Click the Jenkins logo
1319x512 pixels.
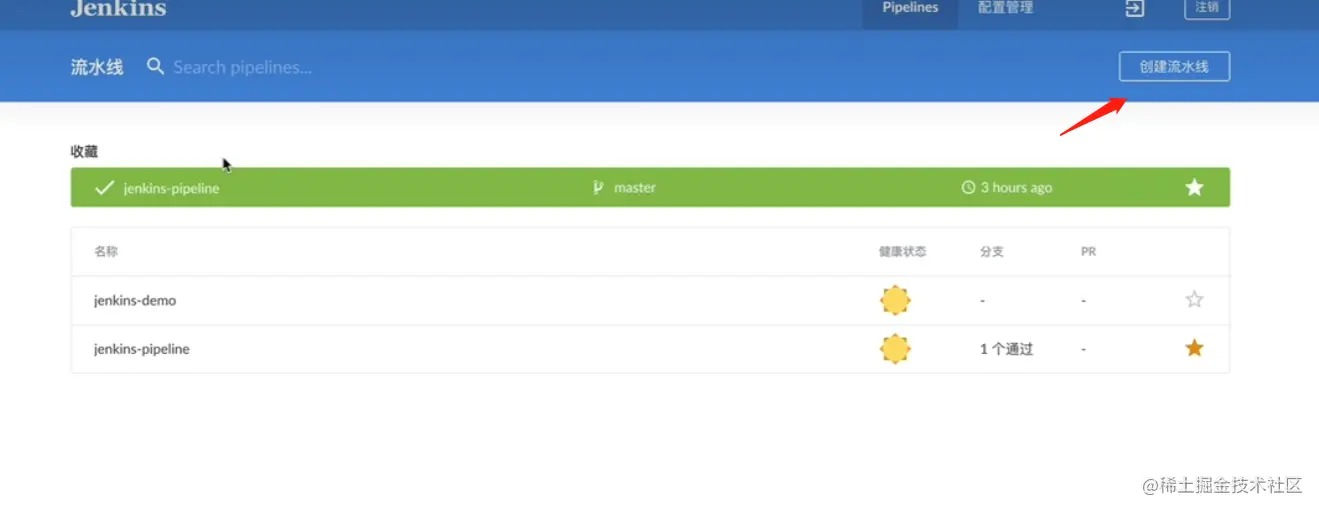click(118, 9)
